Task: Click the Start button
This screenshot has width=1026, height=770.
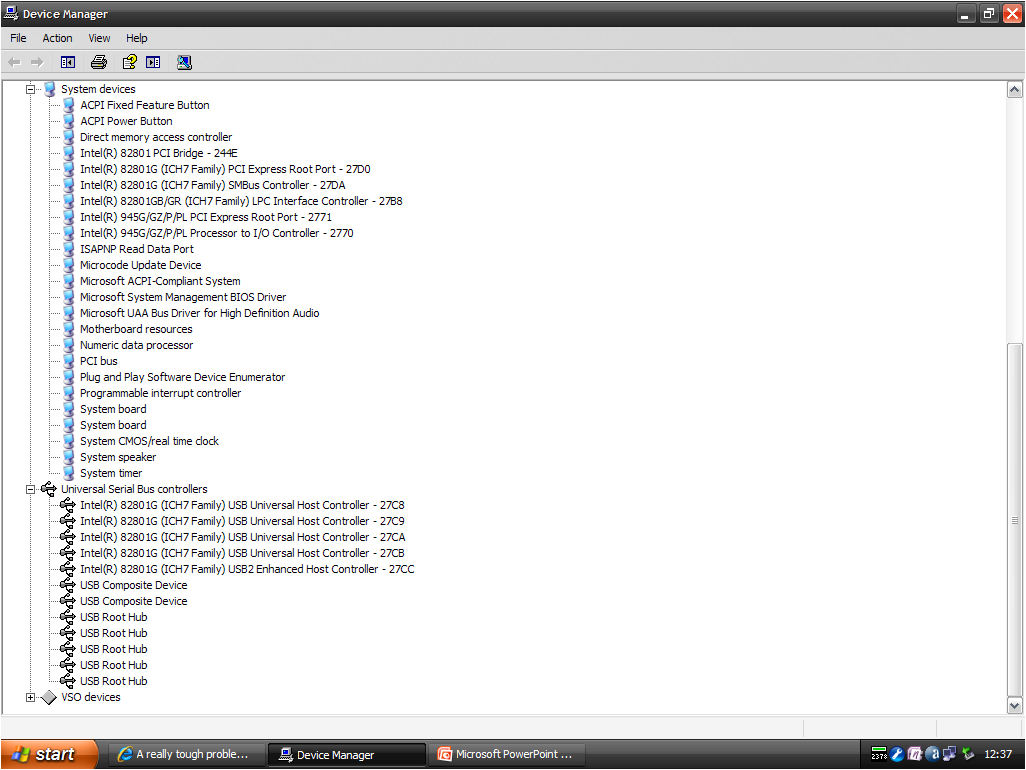Action: 50,754
